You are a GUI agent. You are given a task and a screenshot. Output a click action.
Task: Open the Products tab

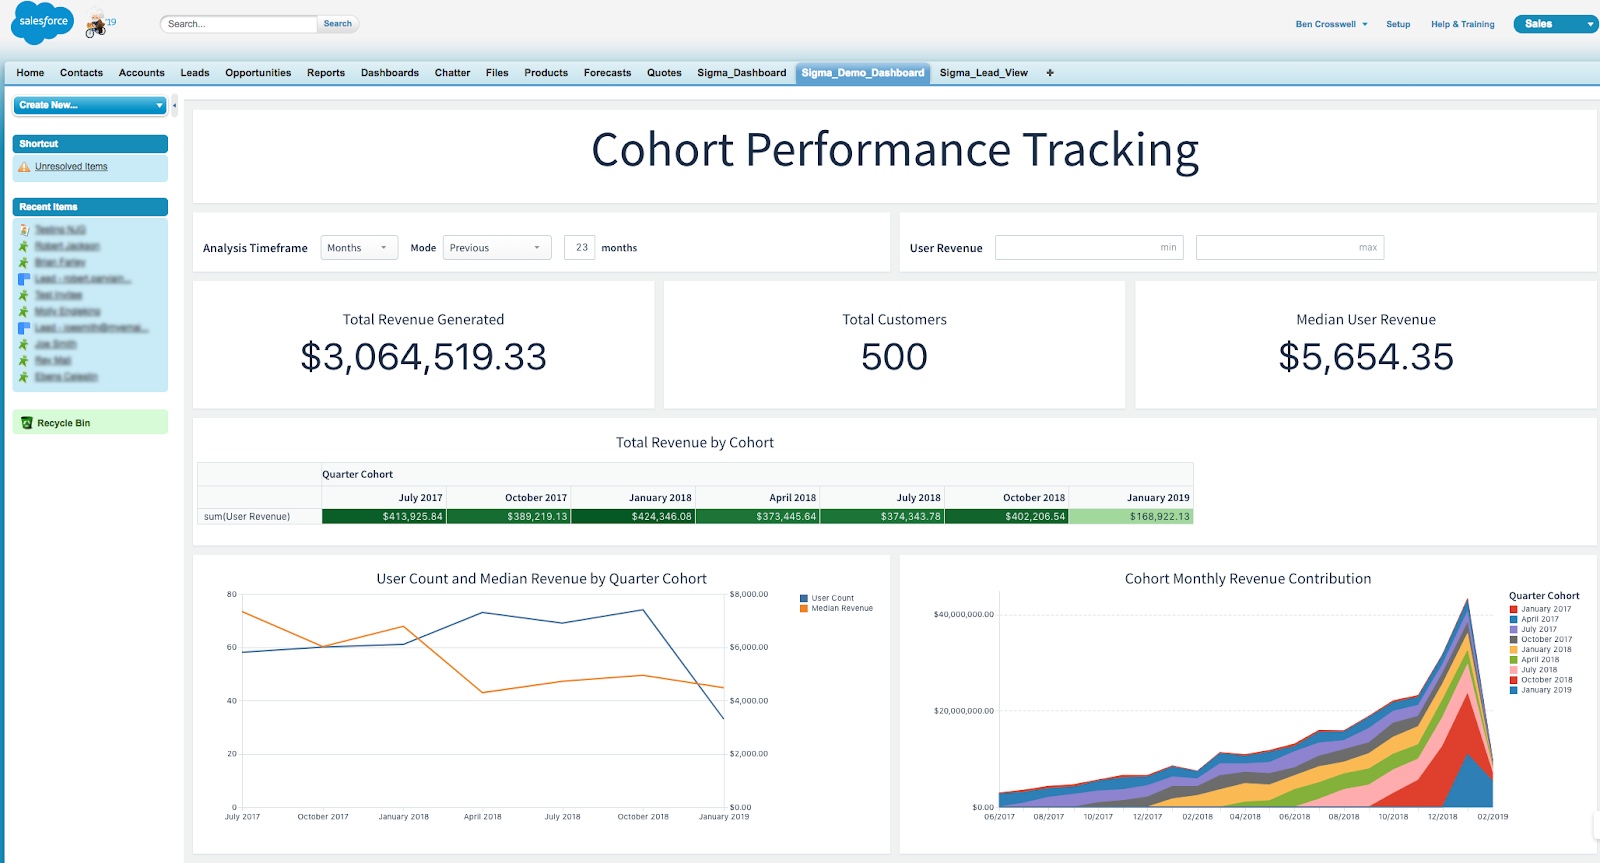[546, 73]
